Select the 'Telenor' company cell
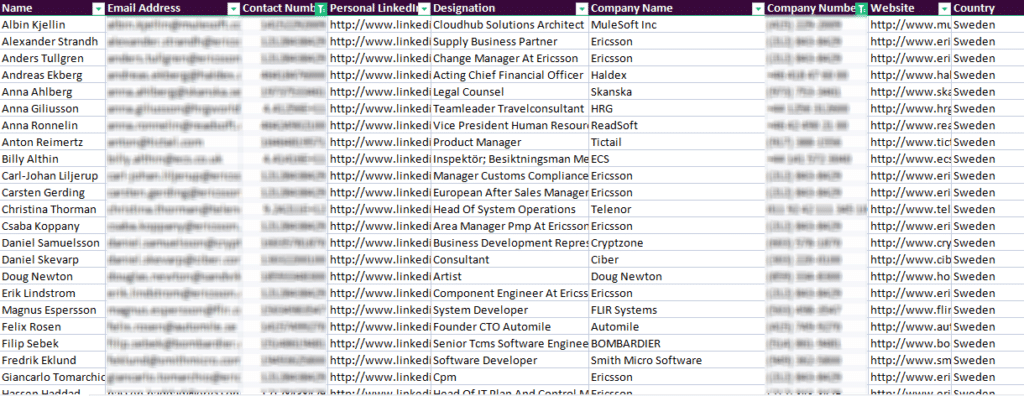The width and height of the screenshot is (1024, 396). [x=677, y=209]
